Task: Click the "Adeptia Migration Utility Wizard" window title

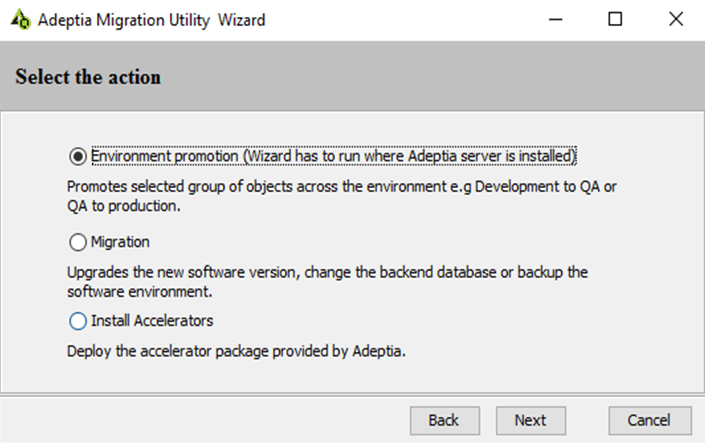Action: 151,20
